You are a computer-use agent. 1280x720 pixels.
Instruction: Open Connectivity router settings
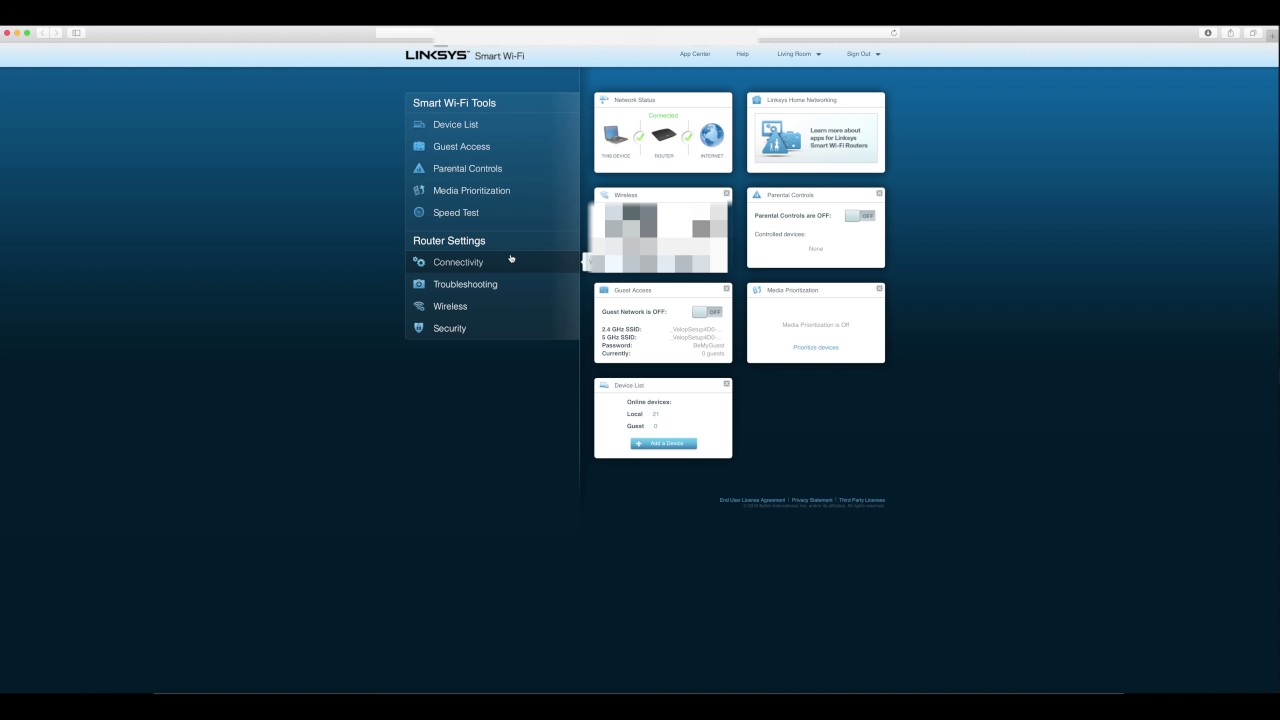tap(492, 262)
